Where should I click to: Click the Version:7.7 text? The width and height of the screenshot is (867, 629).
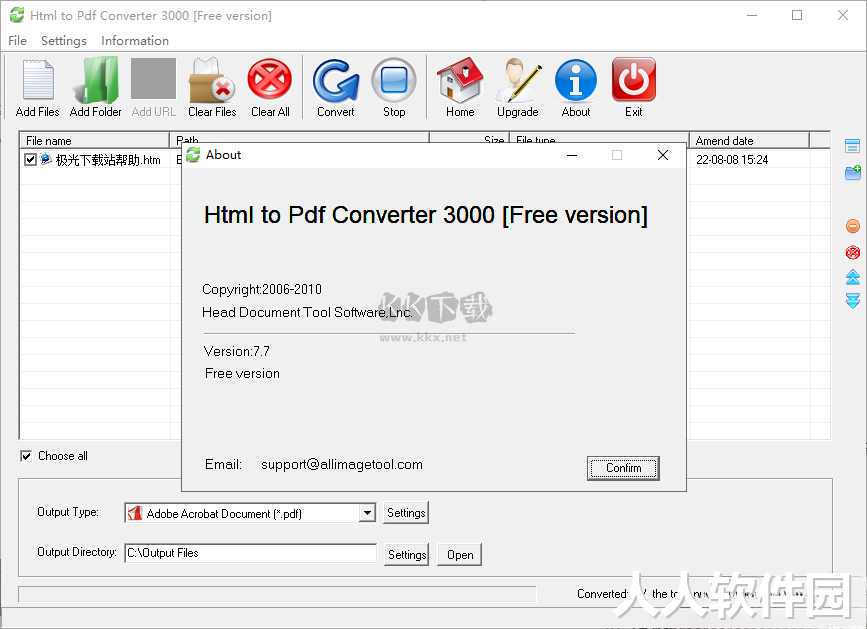237,351
